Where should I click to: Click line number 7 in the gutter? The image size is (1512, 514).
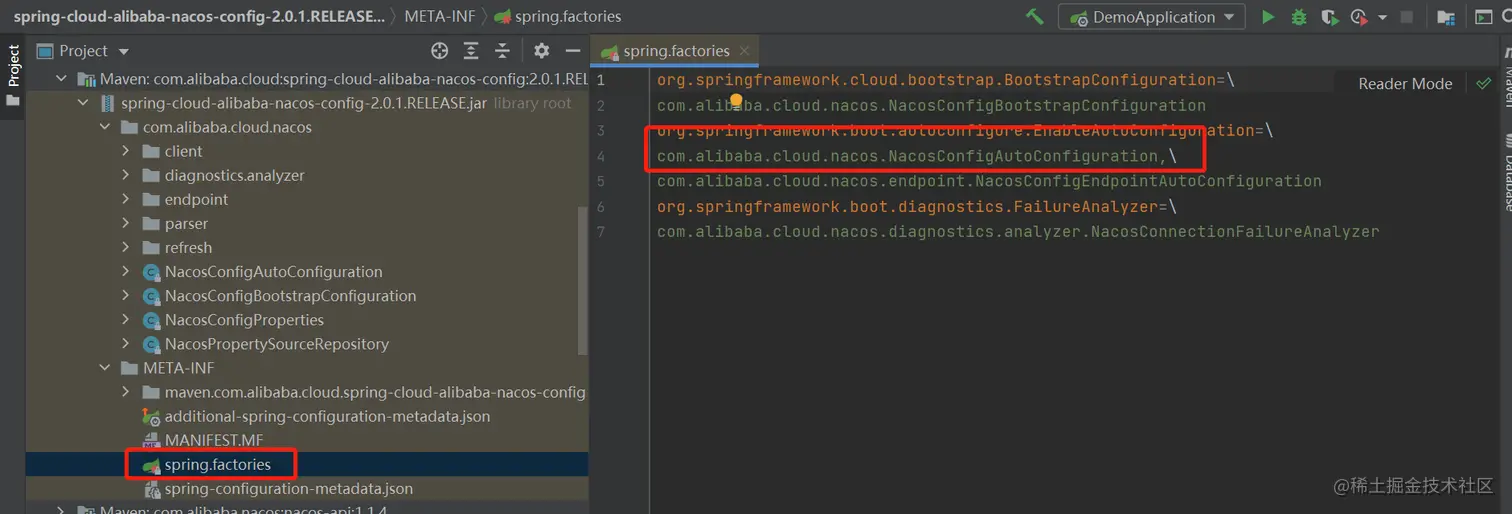601,232
